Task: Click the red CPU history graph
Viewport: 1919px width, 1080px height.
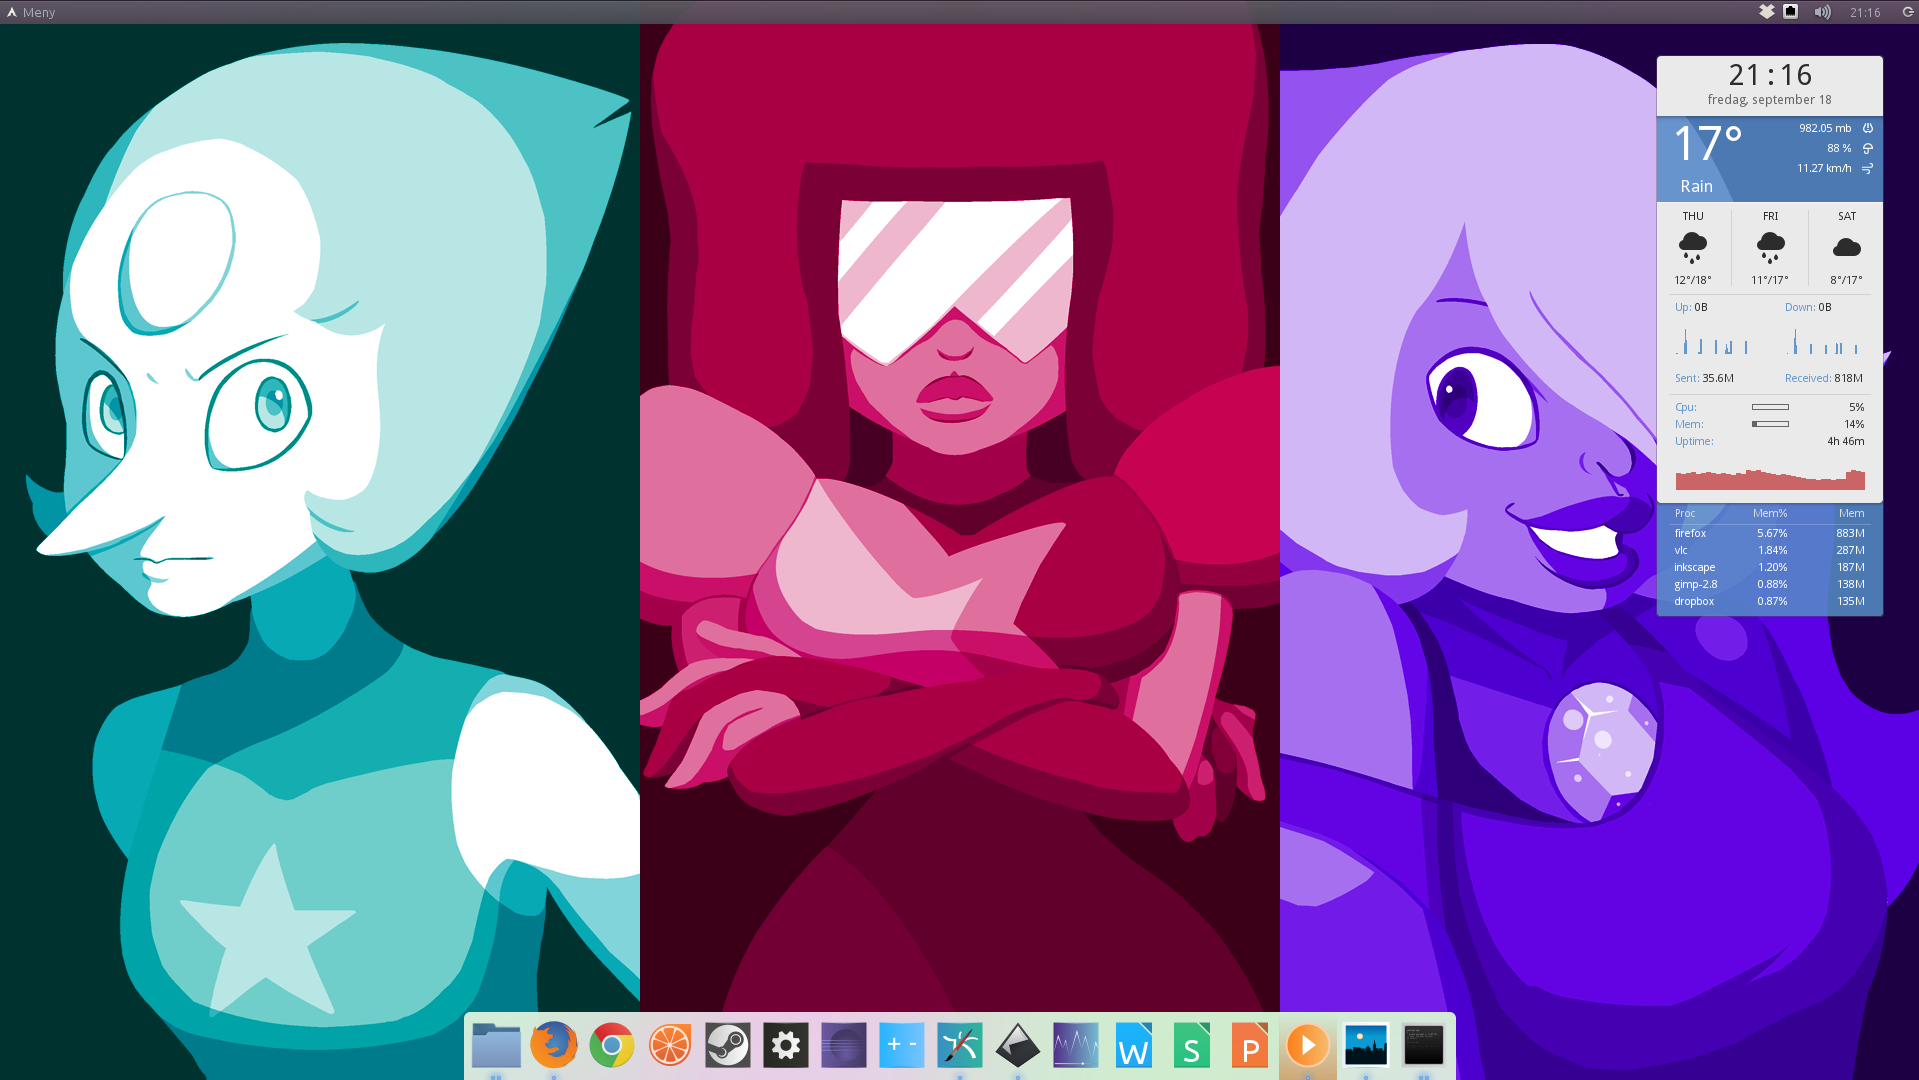Action: [1770, 478]
